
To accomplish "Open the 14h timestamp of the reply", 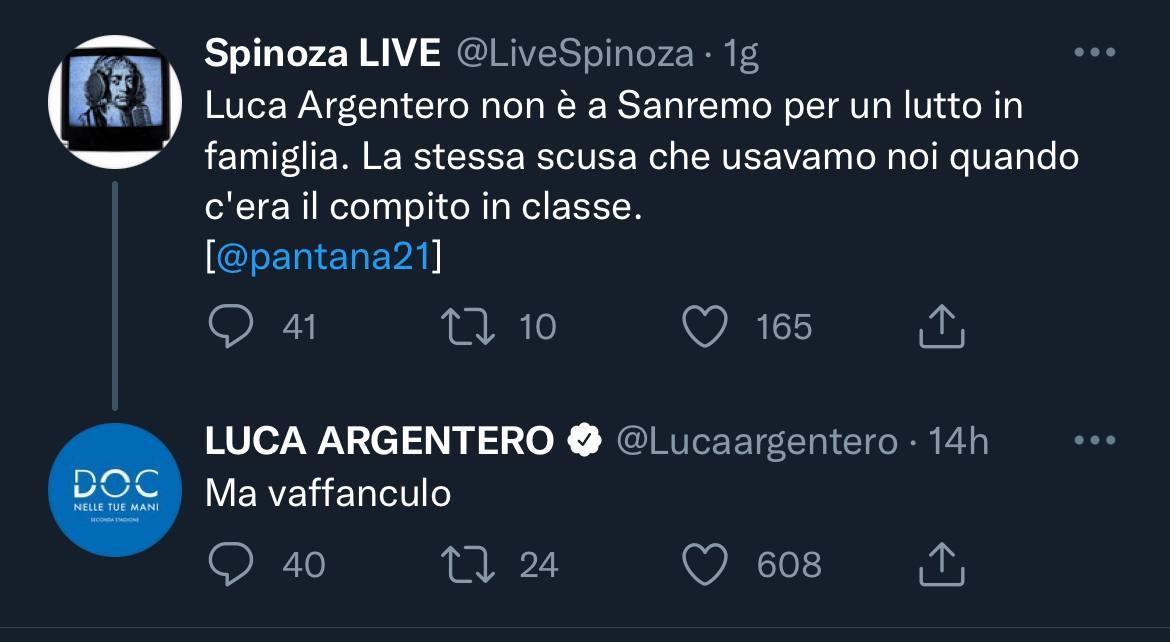I will coord(959,441).
